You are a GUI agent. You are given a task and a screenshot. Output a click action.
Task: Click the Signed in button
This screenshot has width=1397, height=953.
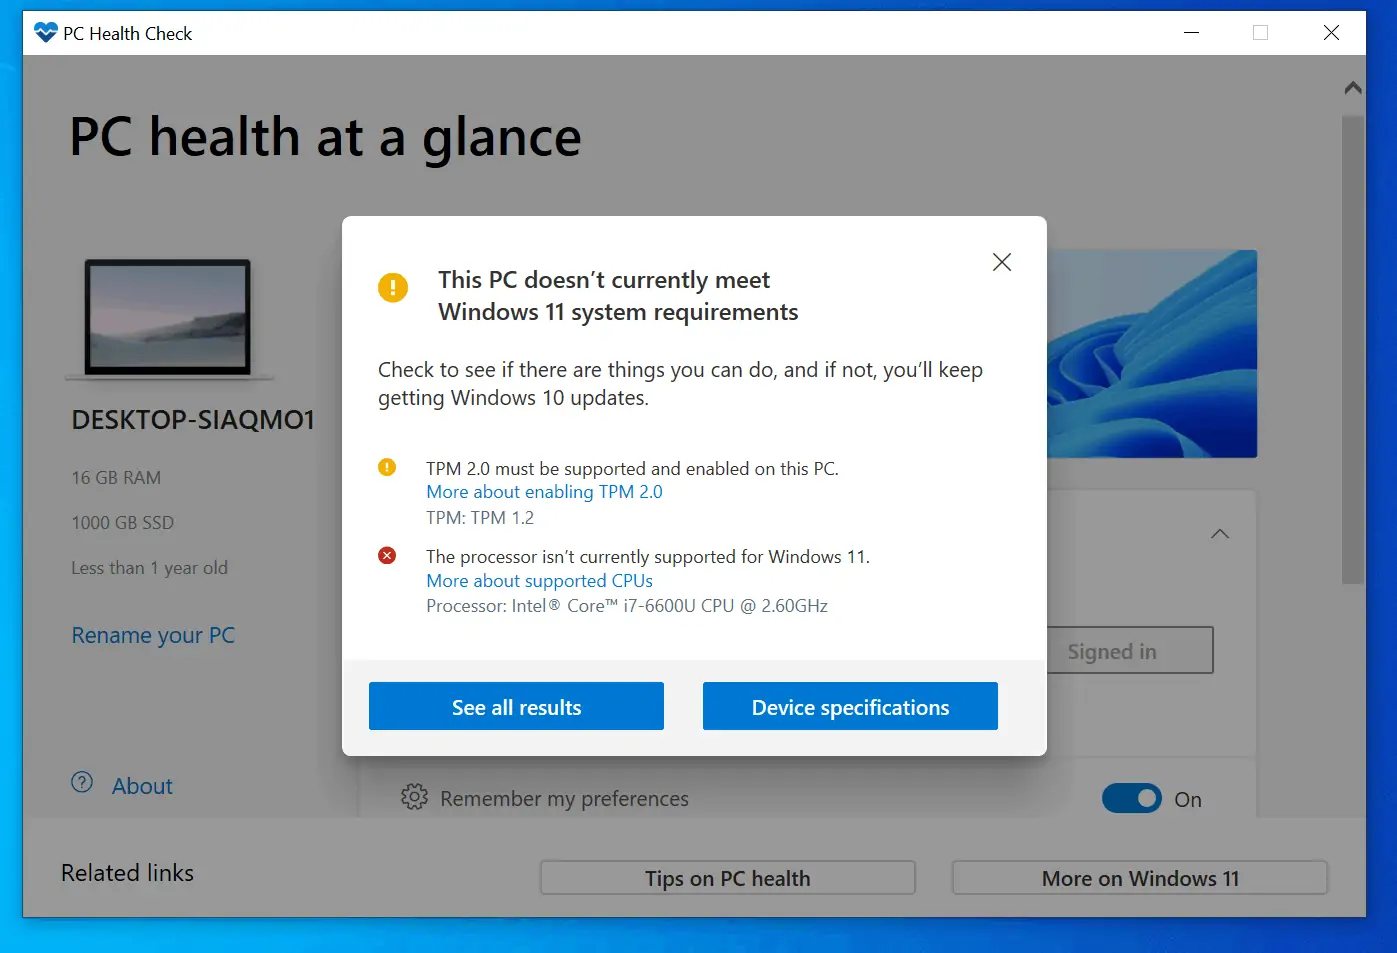[x=1130, y=651]
